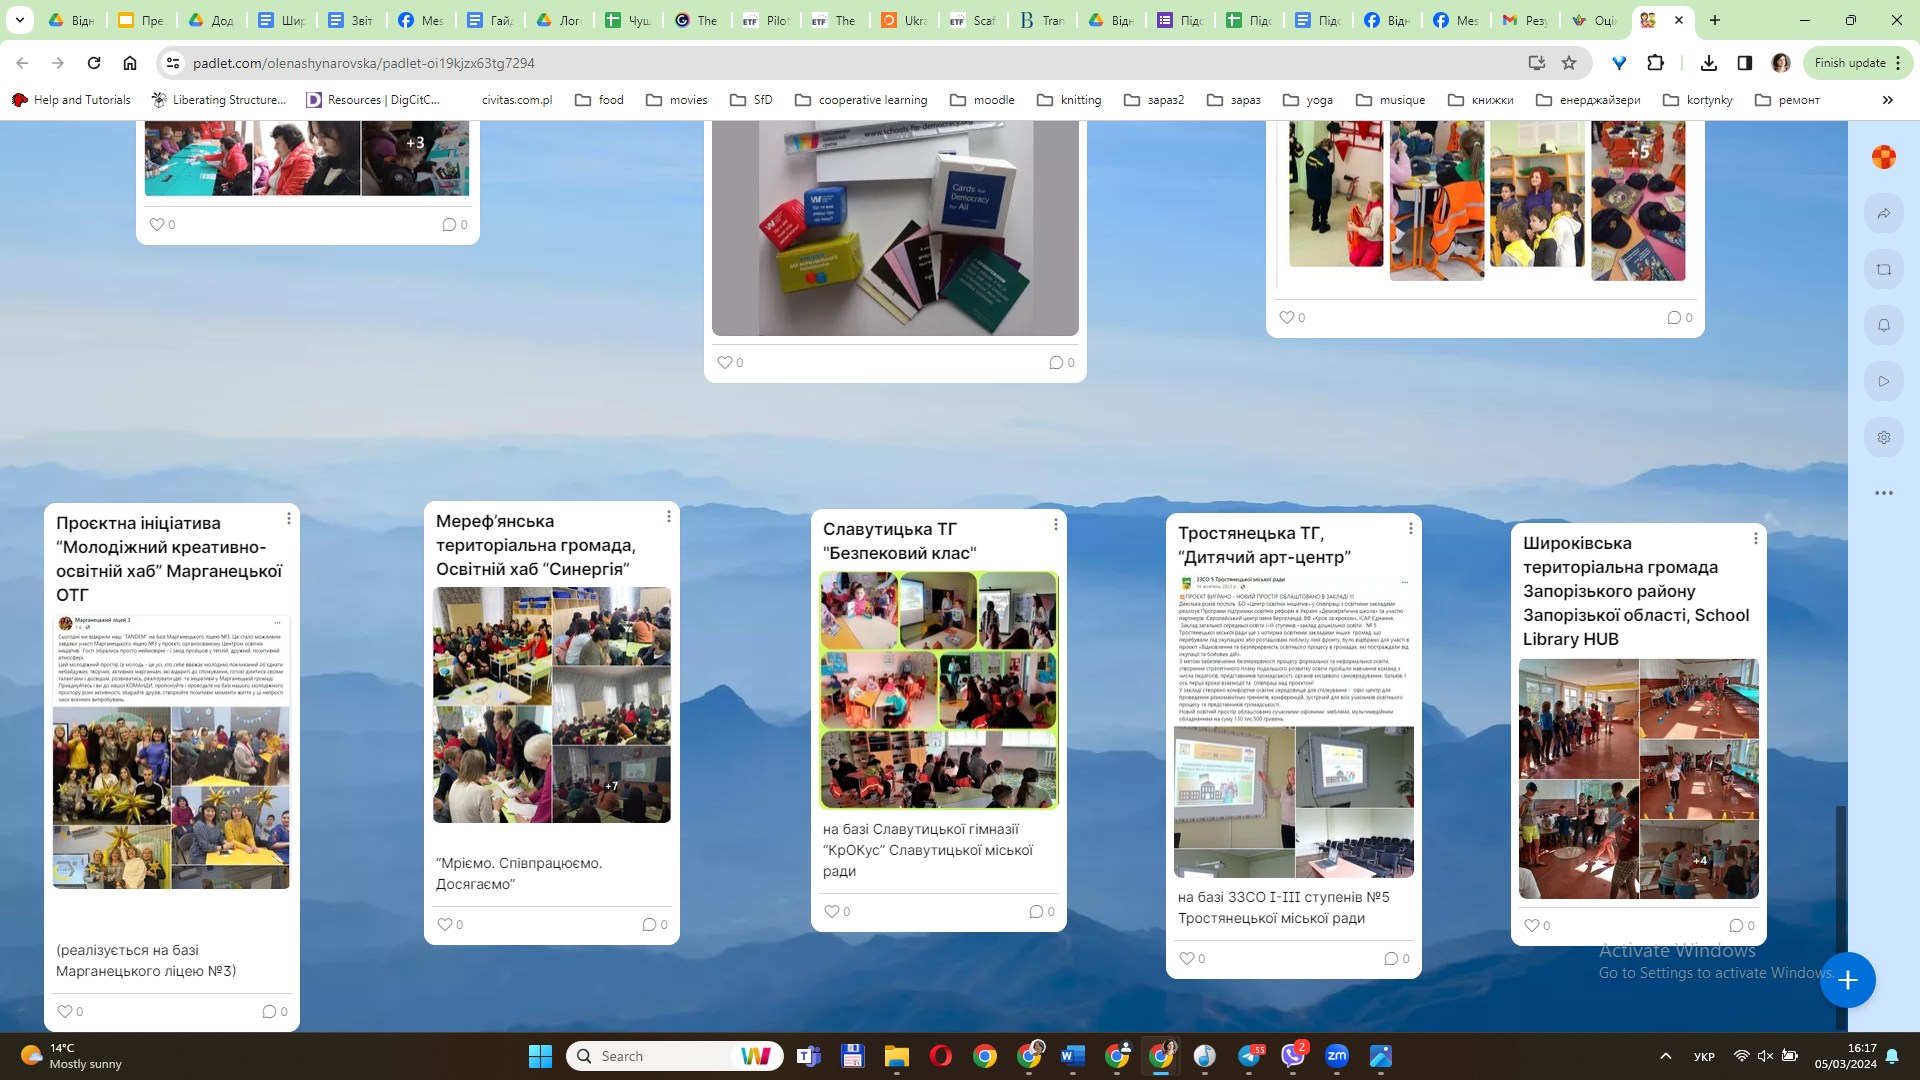
Task: Open Padlet settings gear icon
Action: 1884,437
